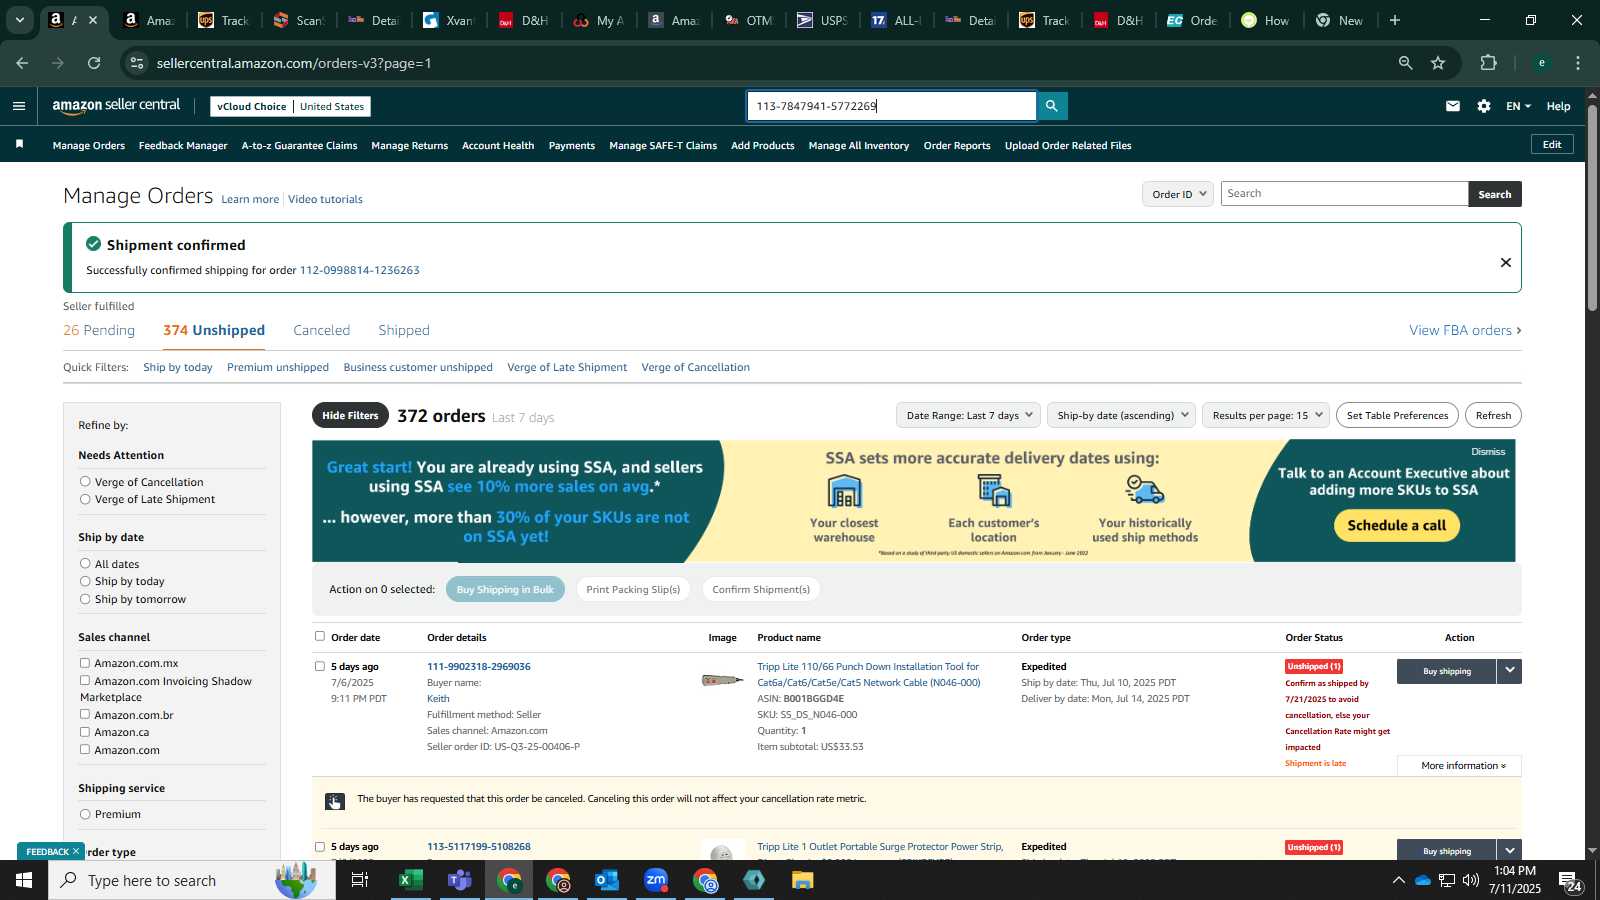The height and width of the screenshot is (900, 1600).
Task: Dismiss the Shipment confirmed banner
Action: coord(1505,262)
